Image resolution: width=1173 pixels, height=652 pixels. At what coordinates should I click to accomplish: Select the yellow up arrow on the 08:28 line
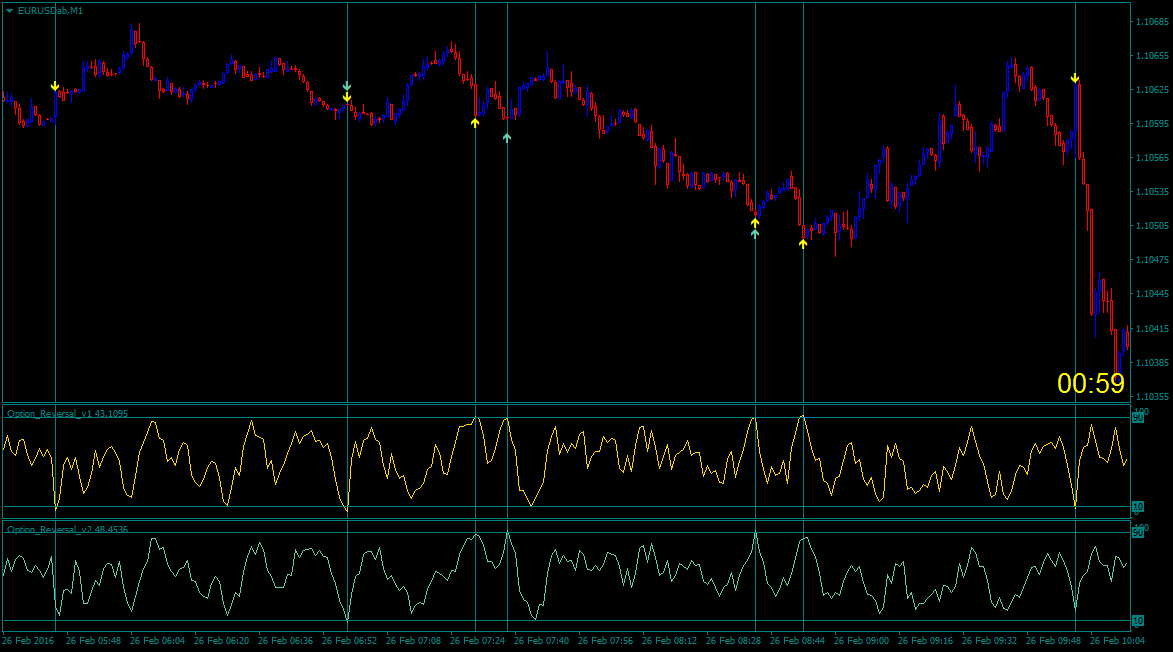755,223
